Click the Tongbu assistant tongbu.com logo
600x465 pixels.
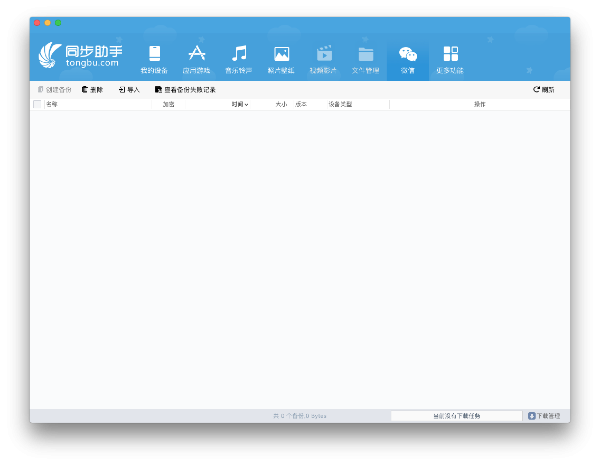click(x=80, y=55)
